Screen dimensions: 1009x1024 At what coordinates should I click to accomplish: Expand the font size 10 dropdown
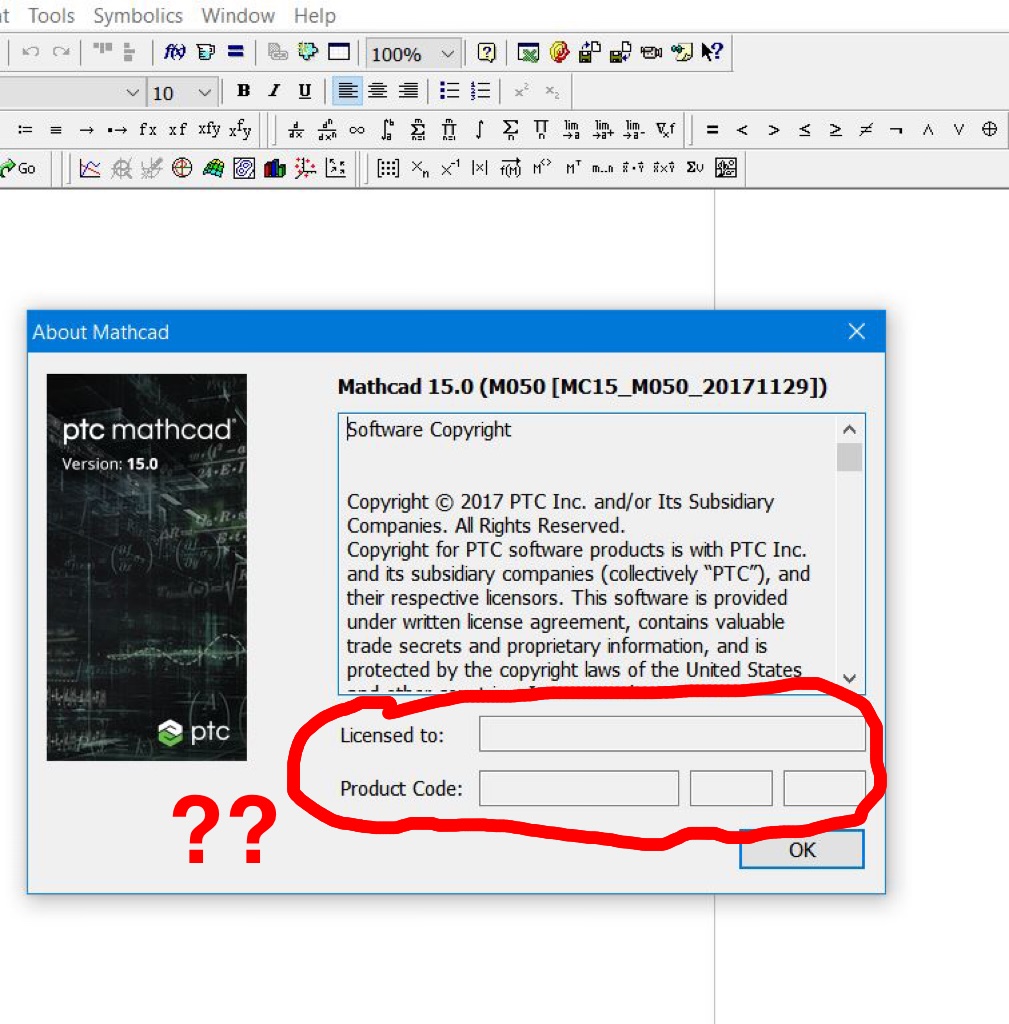click(x=204, y=92)
